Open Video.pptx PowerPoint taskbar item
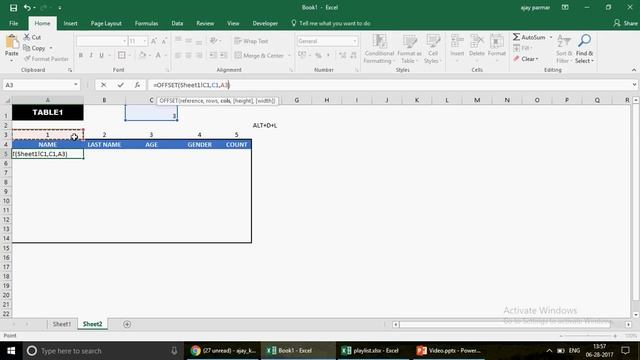 click(x=449, y=351)
